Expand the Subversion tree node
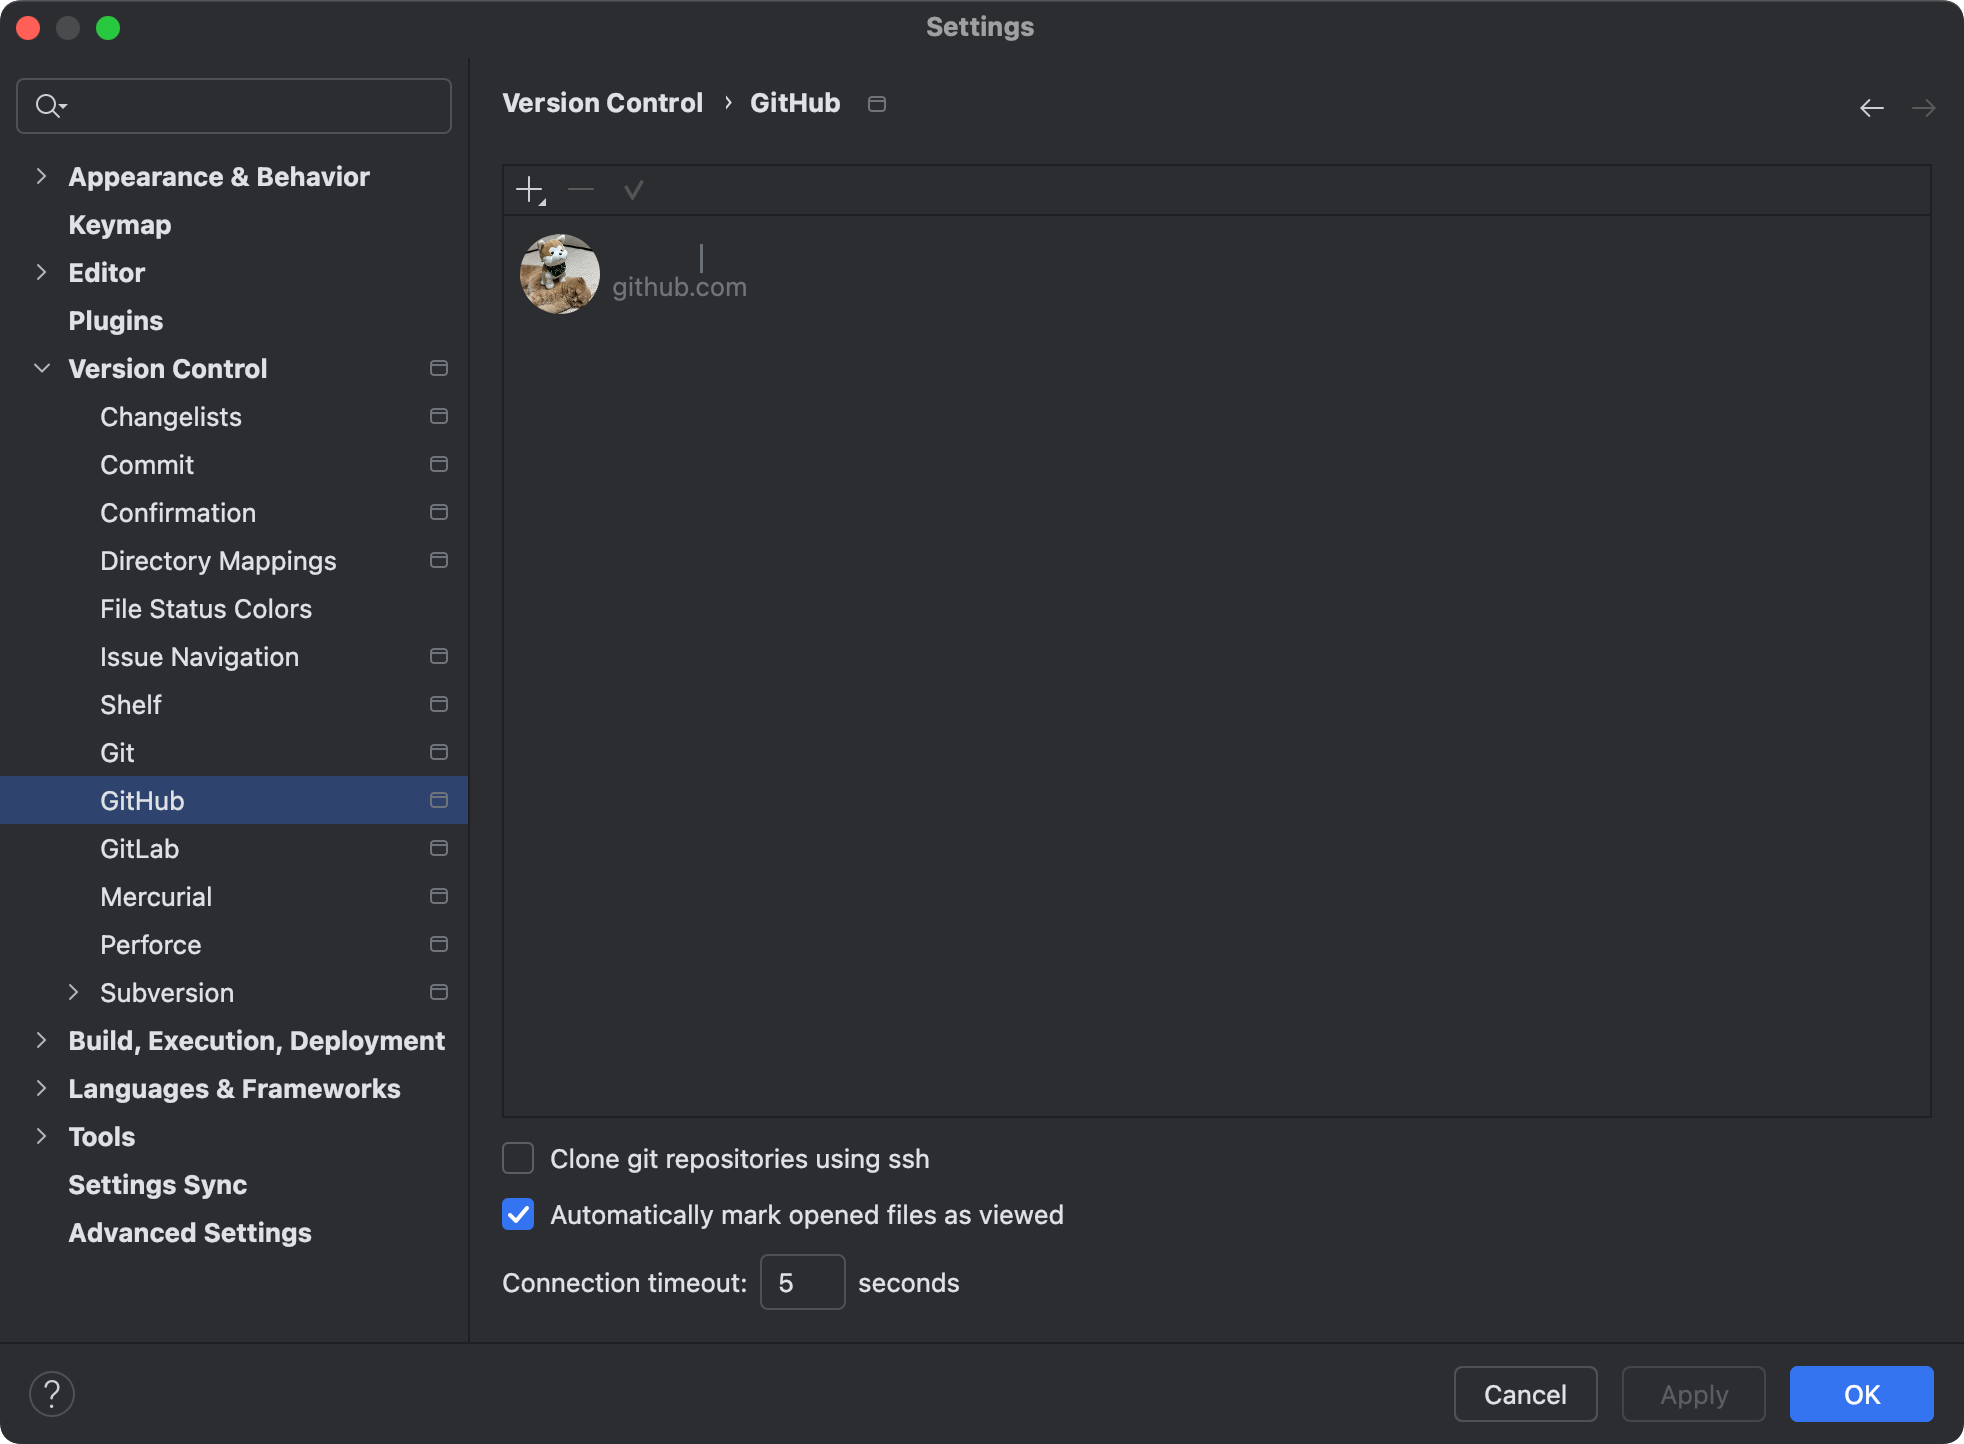 (73, 992)
